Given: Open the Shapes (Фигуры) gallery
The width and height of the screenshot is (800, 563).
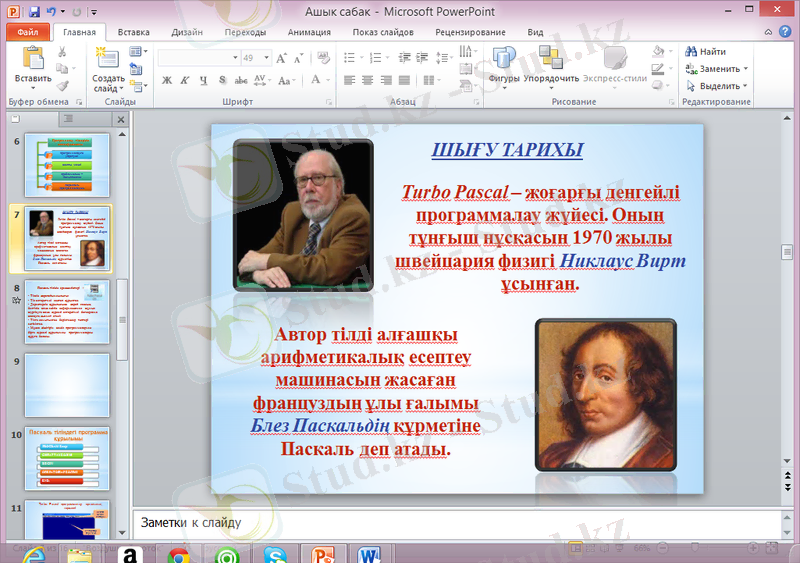Looking at the screenshot, I should (x=503, y=59).
